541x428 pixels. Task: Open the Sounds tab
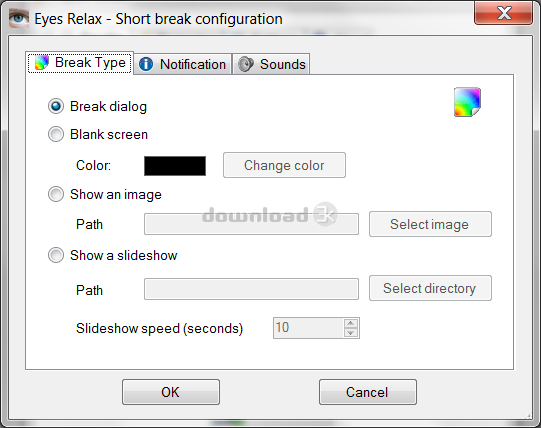point(271,64)
